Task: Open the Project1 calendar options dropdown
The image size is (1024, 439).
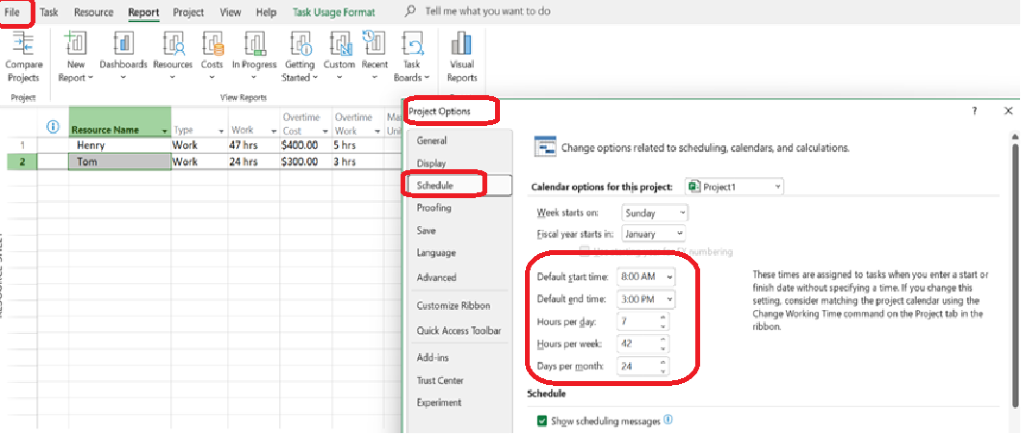Action: (x=735, y=187)
